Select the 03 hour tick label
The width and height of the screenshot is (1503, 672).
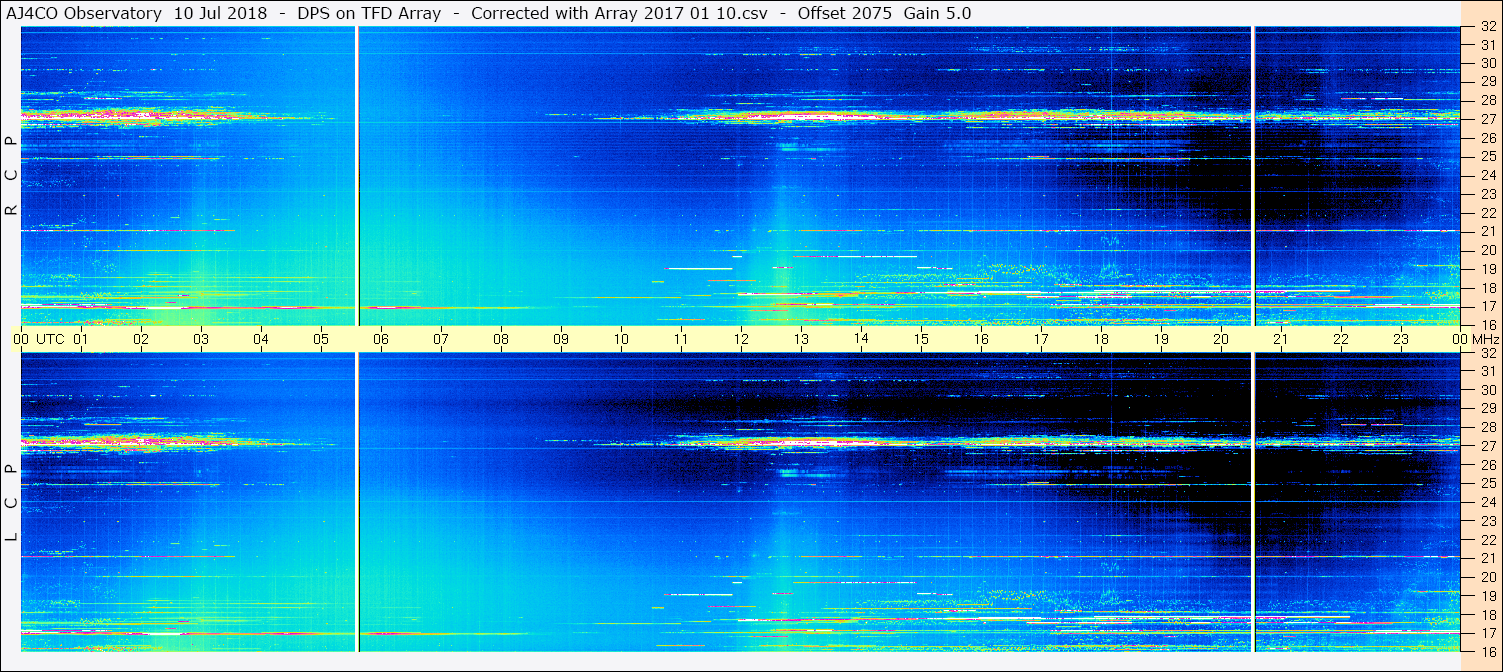[x=201, y=339]
